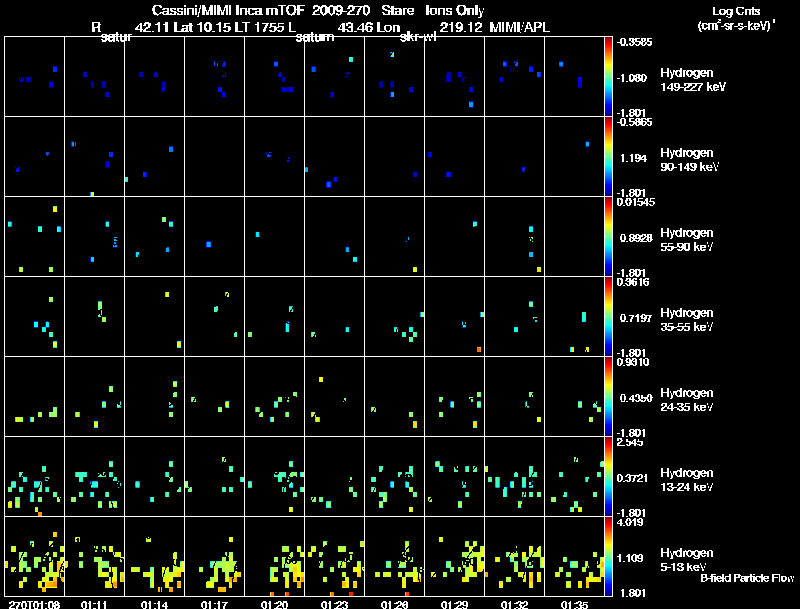Viewport: 800px width, 609px height.
Task: Click the 'LT 1755' header value
Action: (x=260, y=28)
